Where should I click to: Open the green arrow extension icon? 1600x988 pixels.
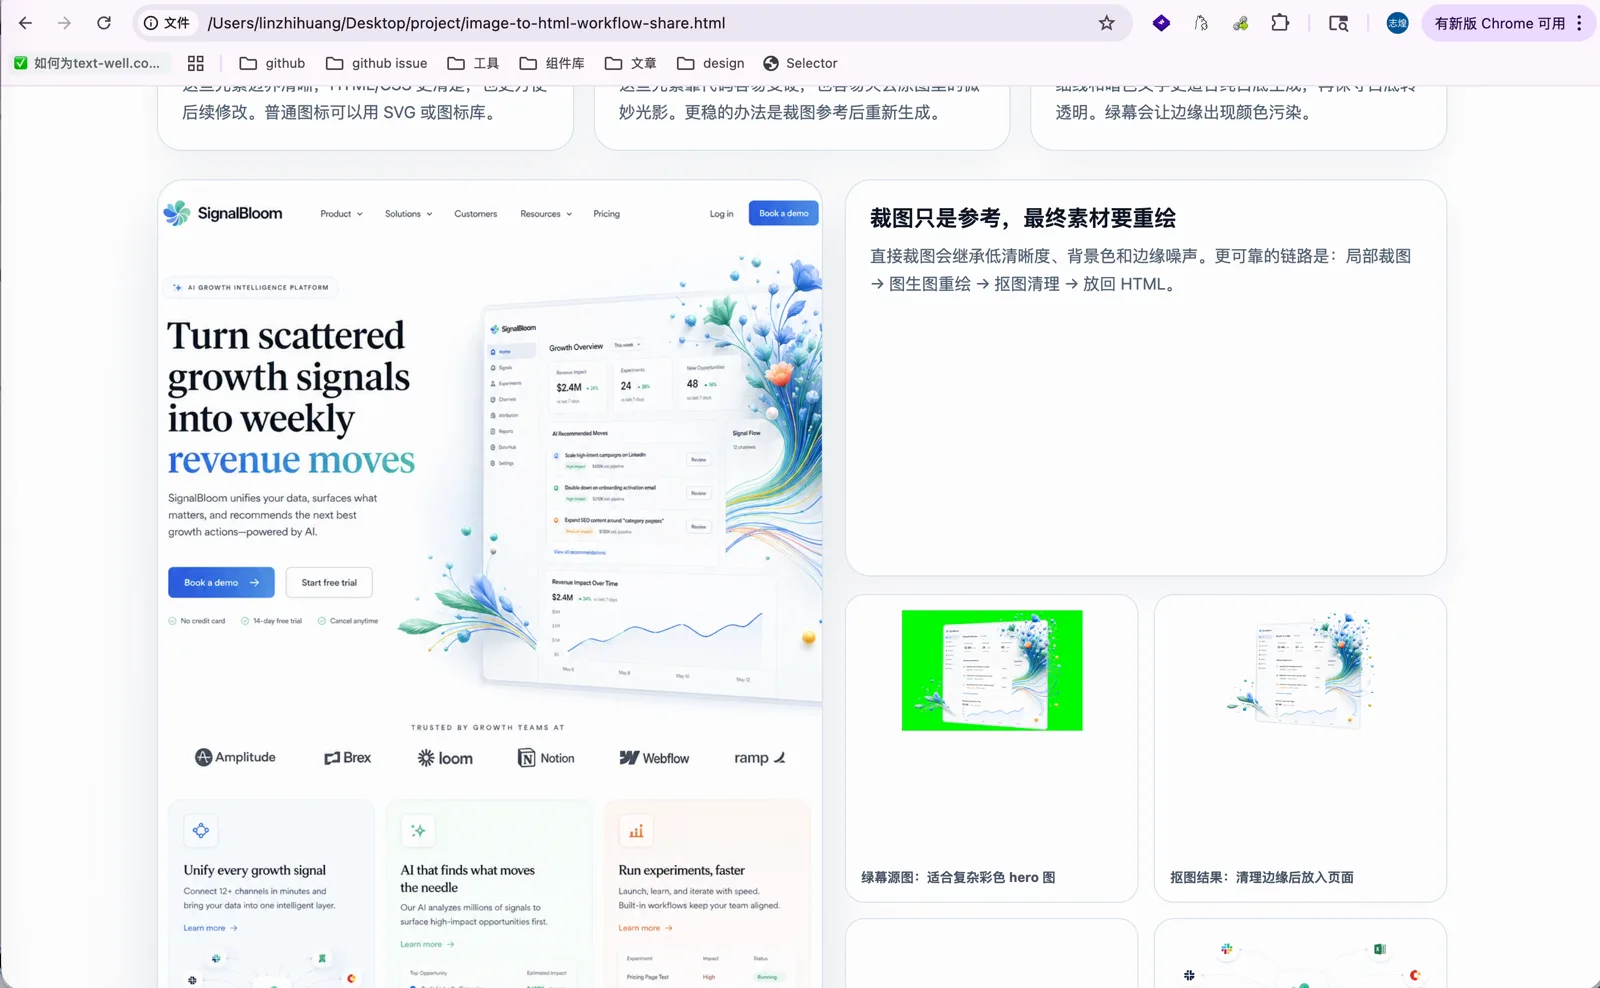(x=1240, y=23)
